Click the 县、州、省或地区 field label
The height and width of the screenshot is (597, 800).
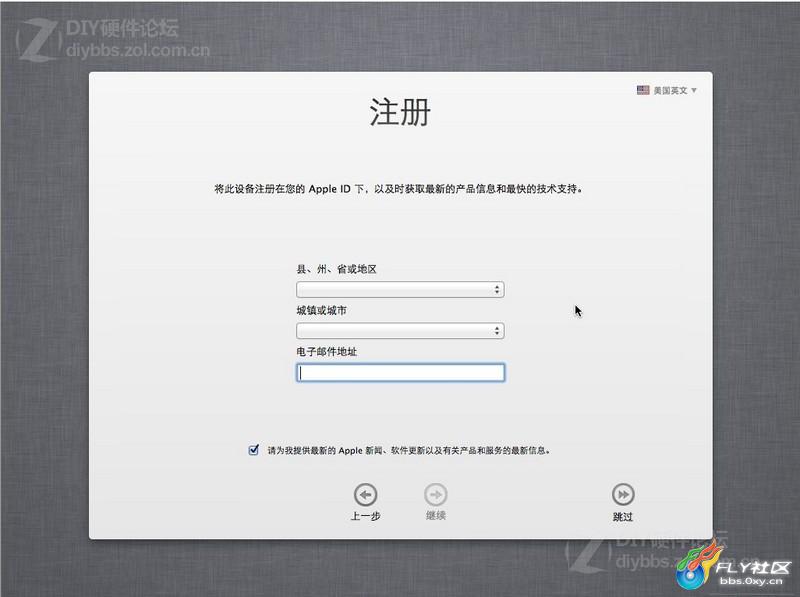(x=337, y=269)
